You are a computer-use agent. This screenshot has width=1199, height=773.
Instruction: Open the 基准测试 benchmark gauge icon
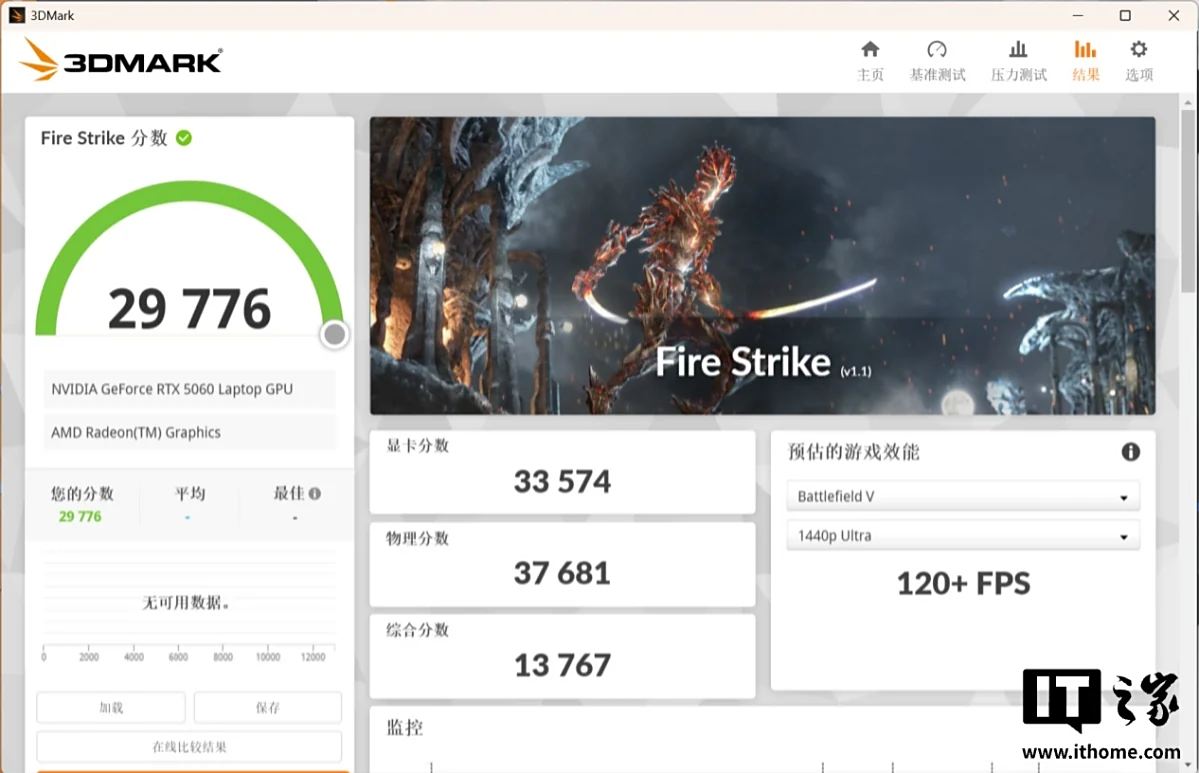coord(937,50)
